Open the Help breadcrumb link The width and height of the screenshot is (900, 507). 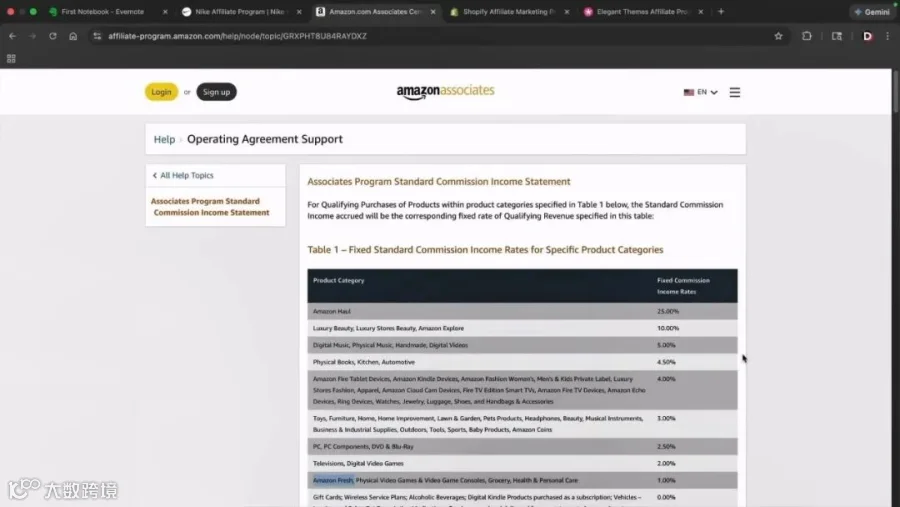coord(164,140)
